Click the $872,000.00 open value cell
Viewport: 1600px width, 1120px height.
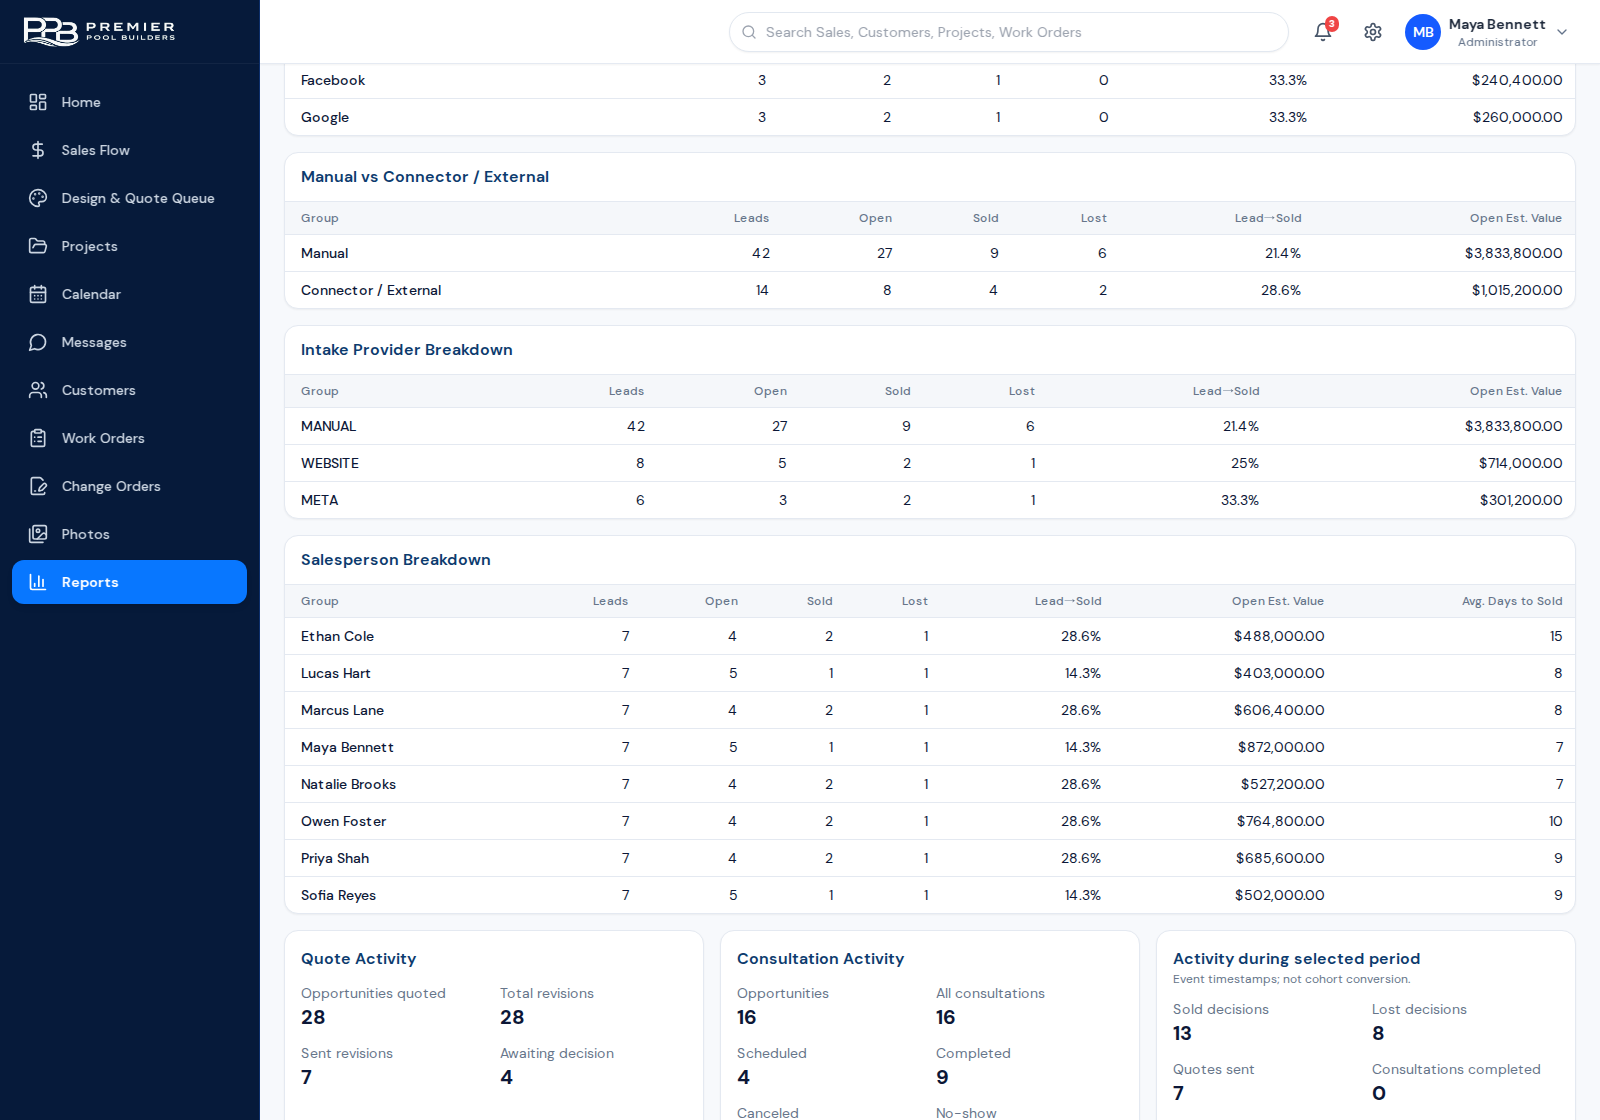tap(1281, 747)
